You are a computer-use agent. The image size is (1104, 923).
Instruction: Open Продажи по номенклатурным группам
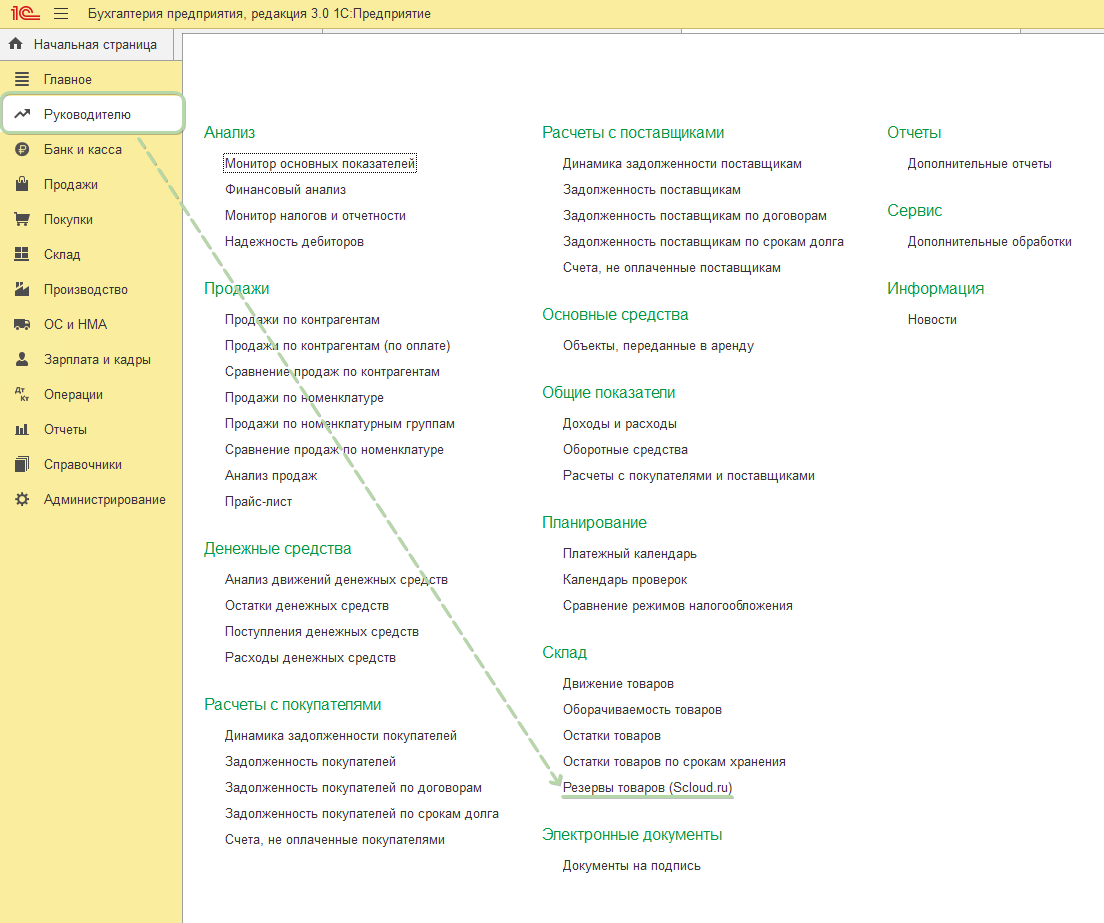pos(339,424)
